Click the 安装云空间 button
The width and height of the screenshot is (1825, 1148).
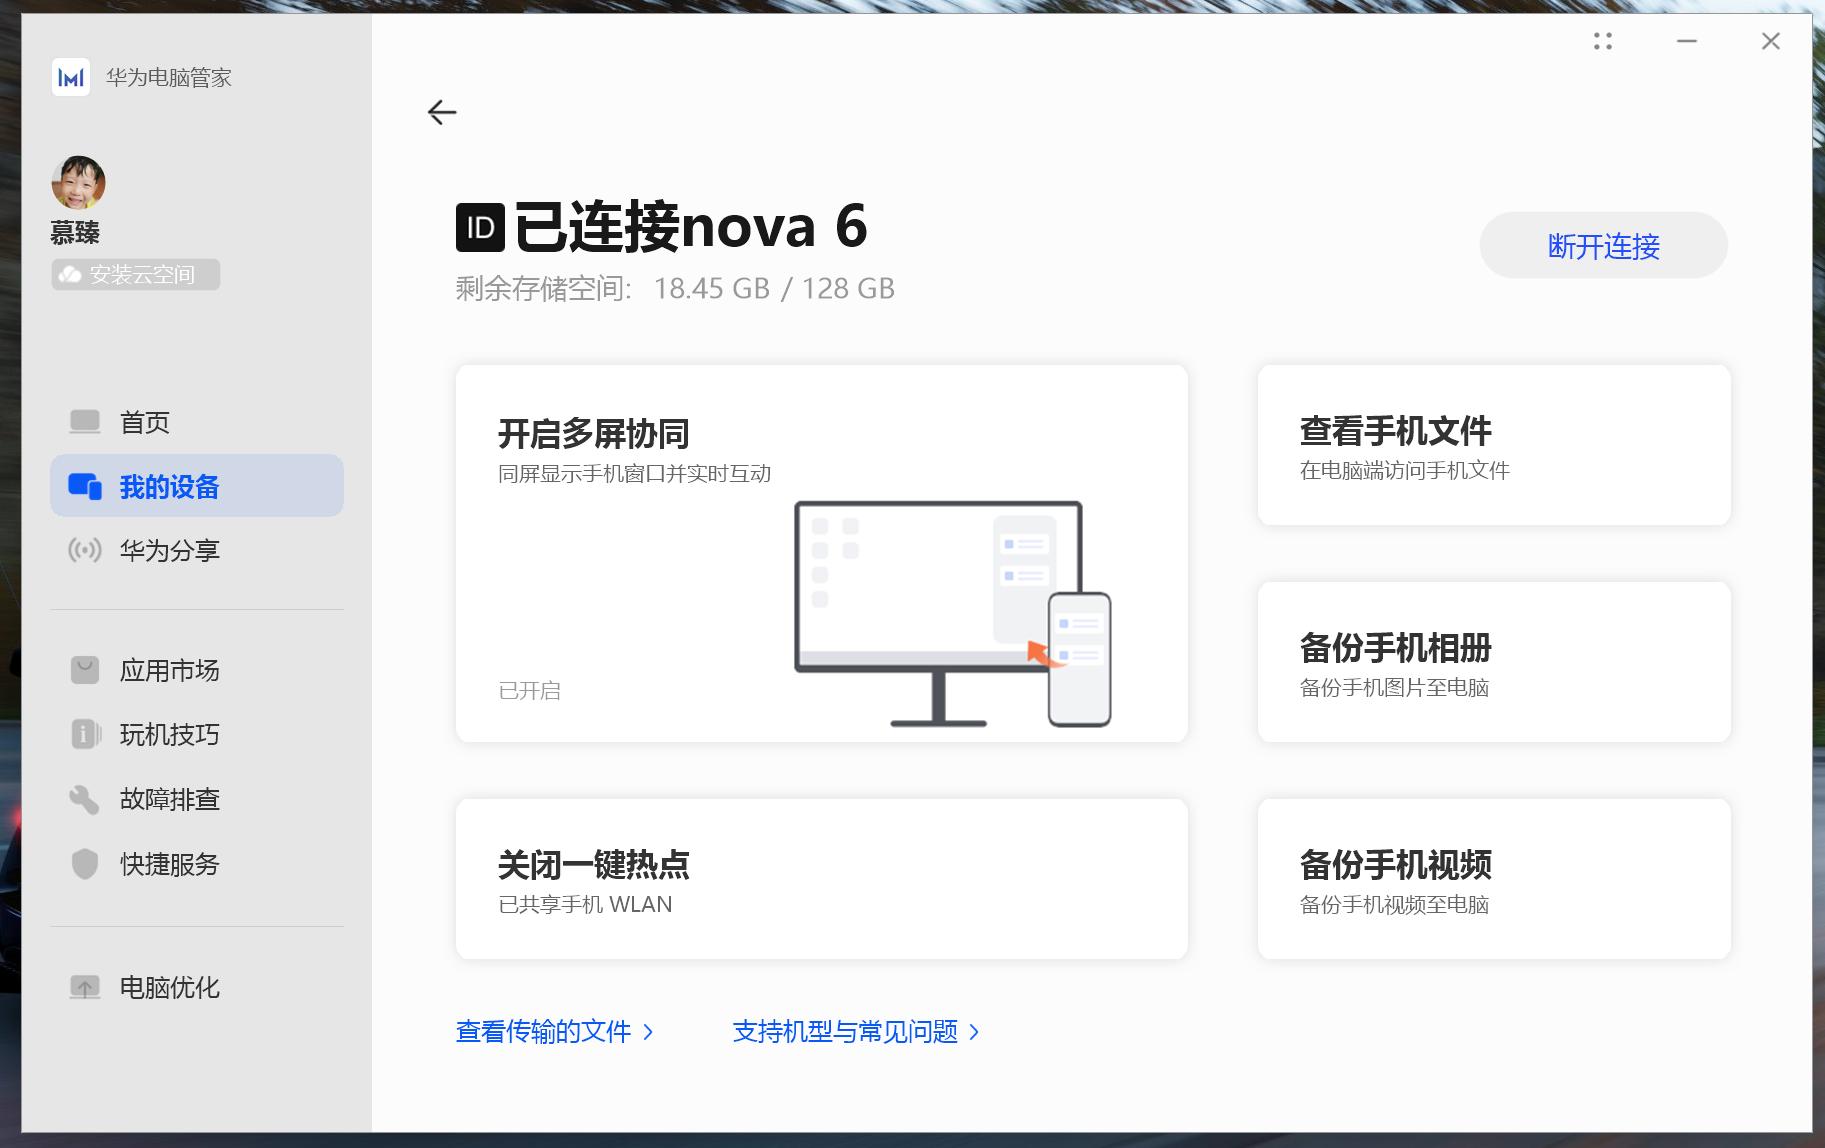coord(136,274)
